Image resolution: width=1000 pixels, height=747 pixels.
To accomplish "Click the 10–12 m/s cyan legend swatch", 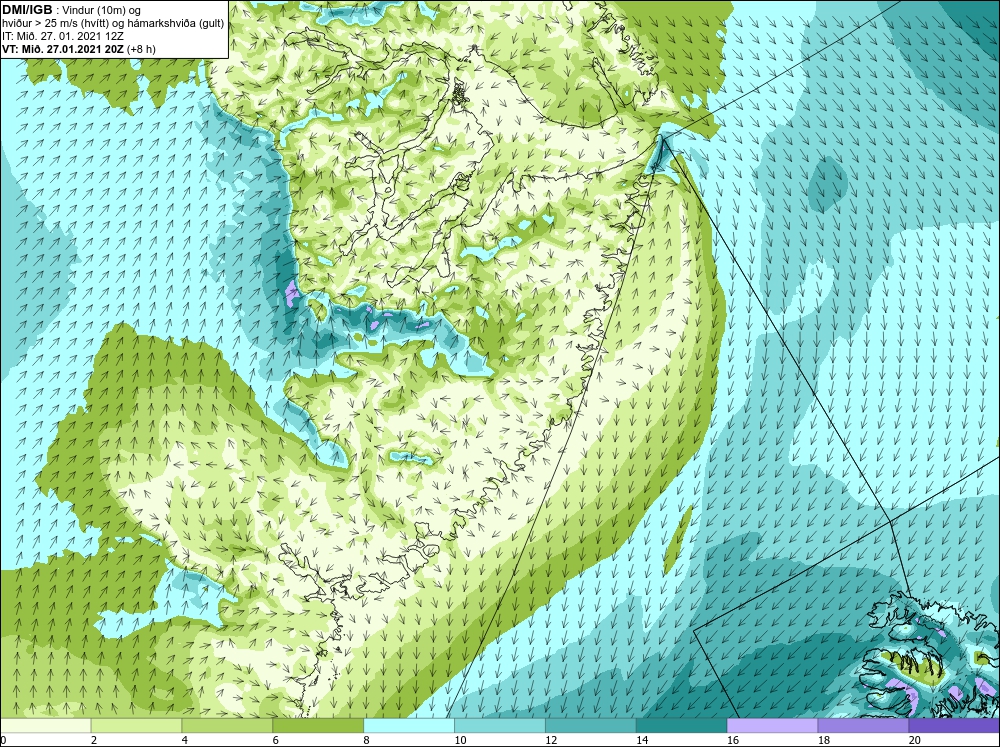I will [499, 725].
